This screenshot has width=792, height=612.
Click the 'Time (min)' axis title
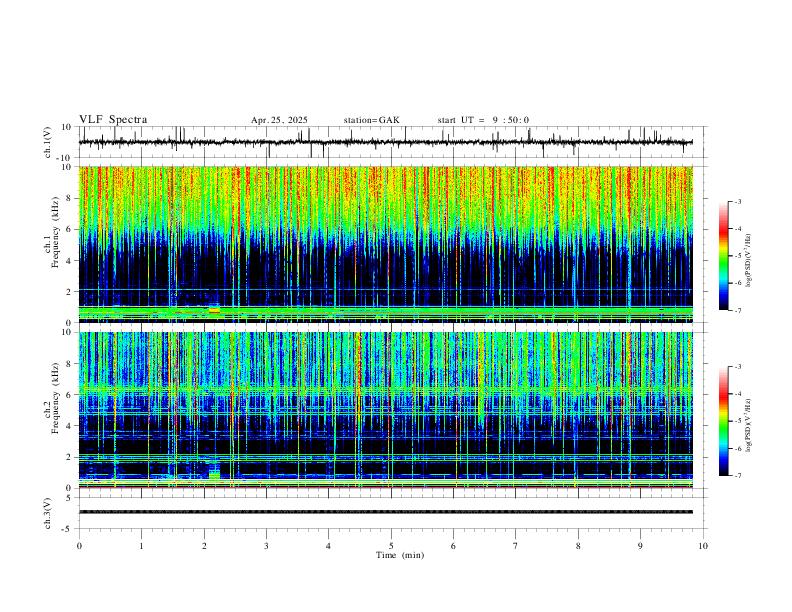pyautogui.click(x=400, y=555)
